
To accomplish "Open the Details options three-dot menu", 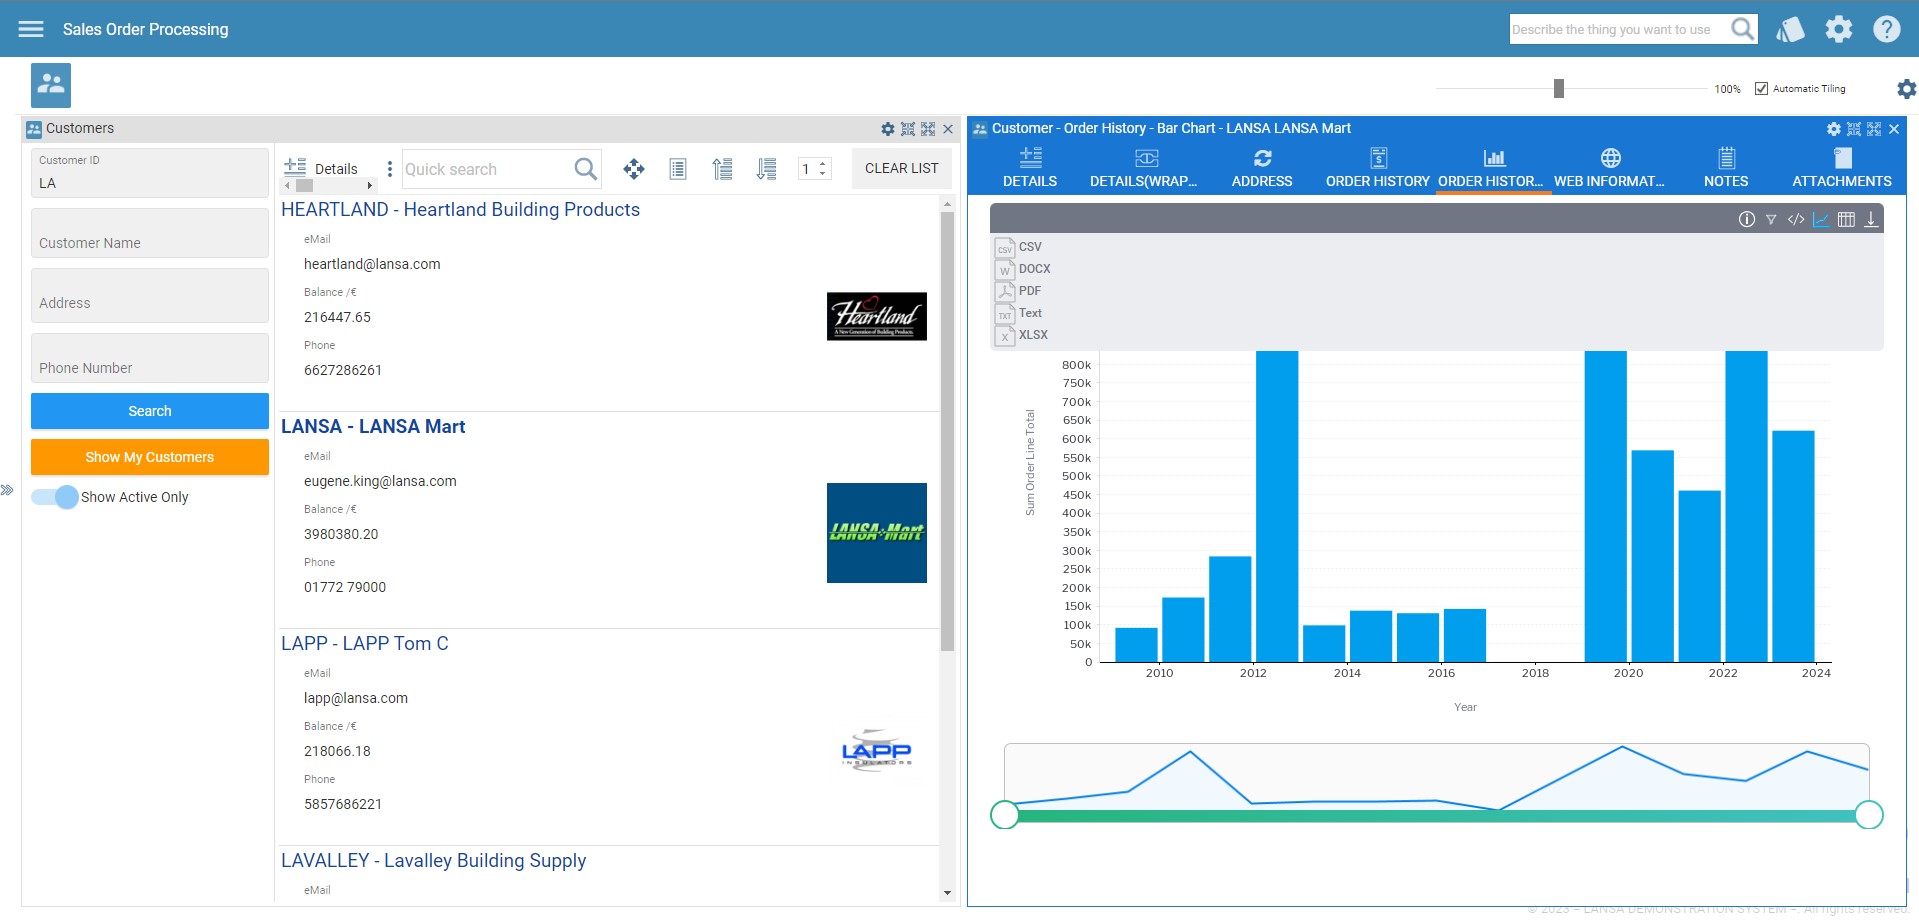I will pos(389,168).
